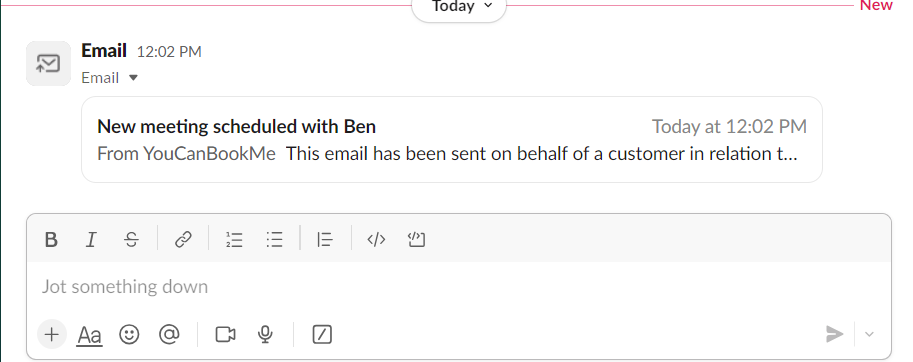Open slash shortcuts menu
The image size is (913, 362).
(322, 334)
